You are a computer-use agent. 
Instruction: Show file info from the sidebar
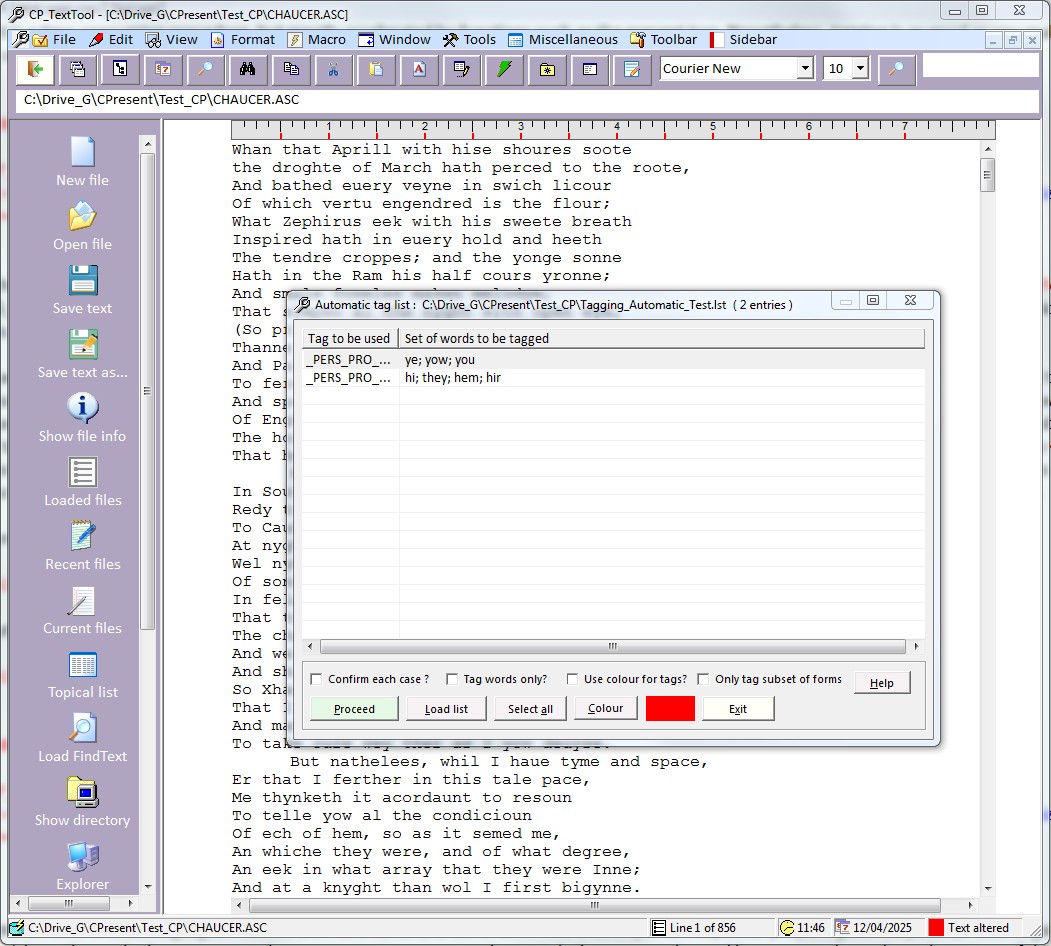point(82,408)
